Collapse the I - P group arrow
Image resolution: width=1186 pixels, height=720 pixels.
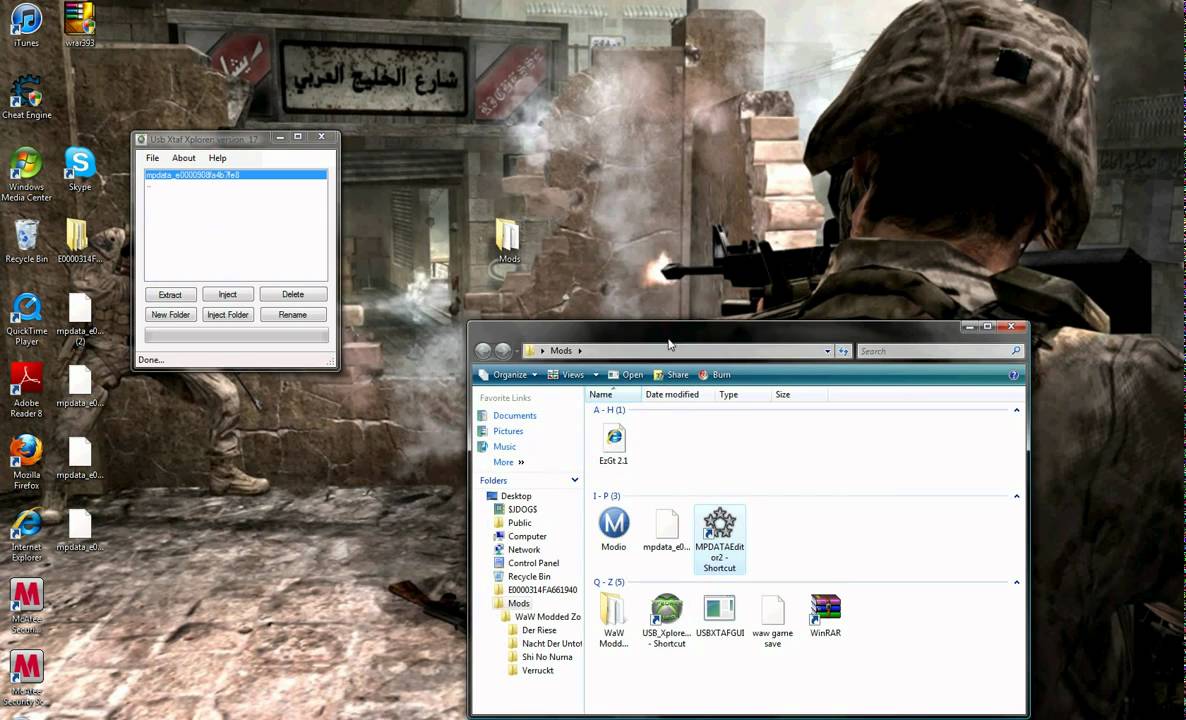click(1017, 496)
